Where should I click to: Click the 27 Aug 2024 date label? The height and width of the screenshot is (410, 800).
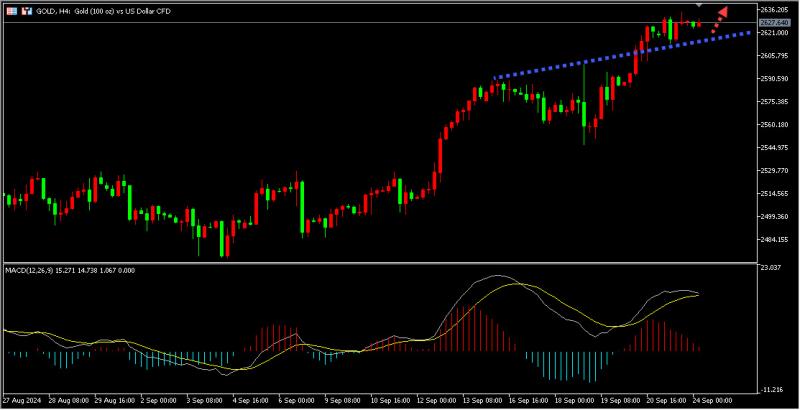tap(20, 399)
